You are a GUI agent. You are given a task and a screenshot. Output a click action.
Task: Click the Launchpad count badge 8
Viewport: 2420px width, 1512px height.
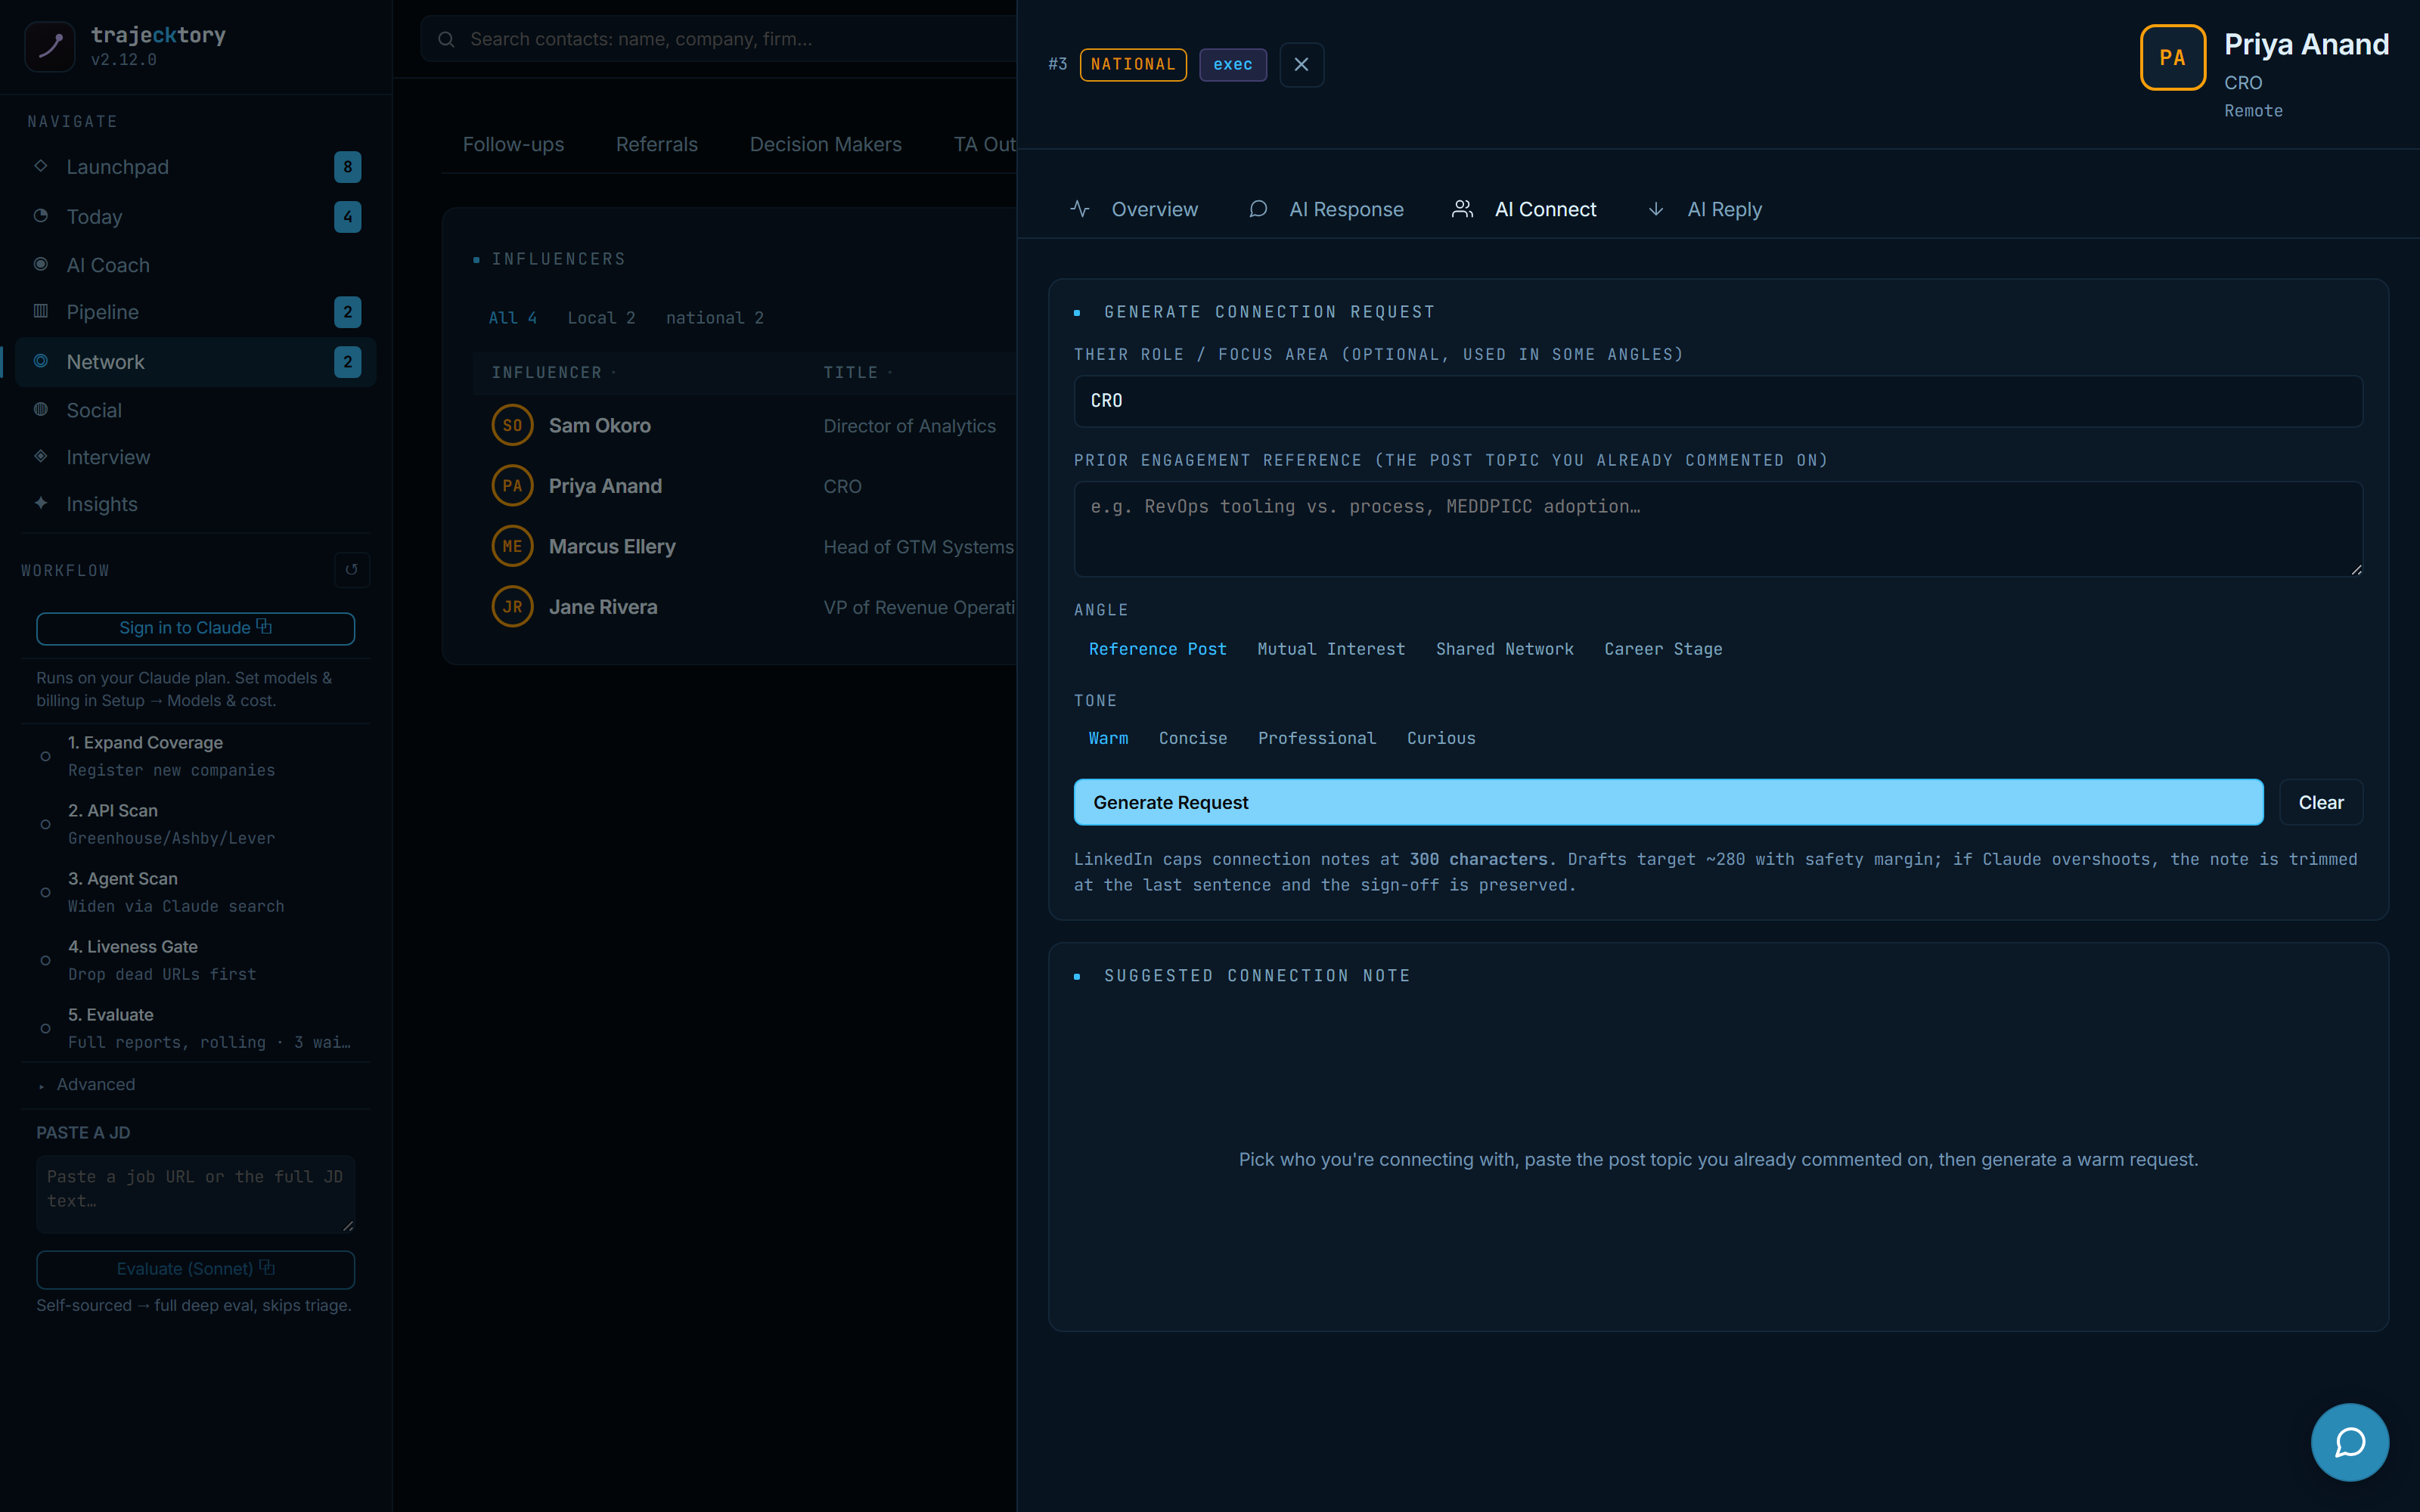347,167
